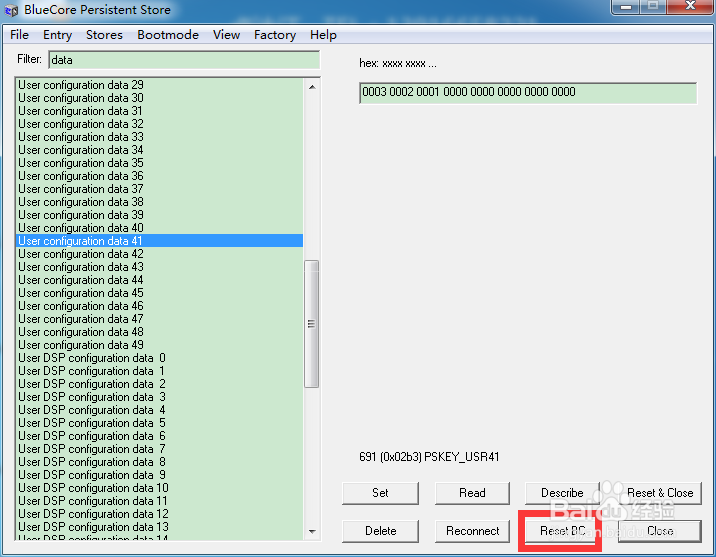Open the Help menu
Image resolution: width=716 pixels, height=557 pixels.
[x=323, y=35]
